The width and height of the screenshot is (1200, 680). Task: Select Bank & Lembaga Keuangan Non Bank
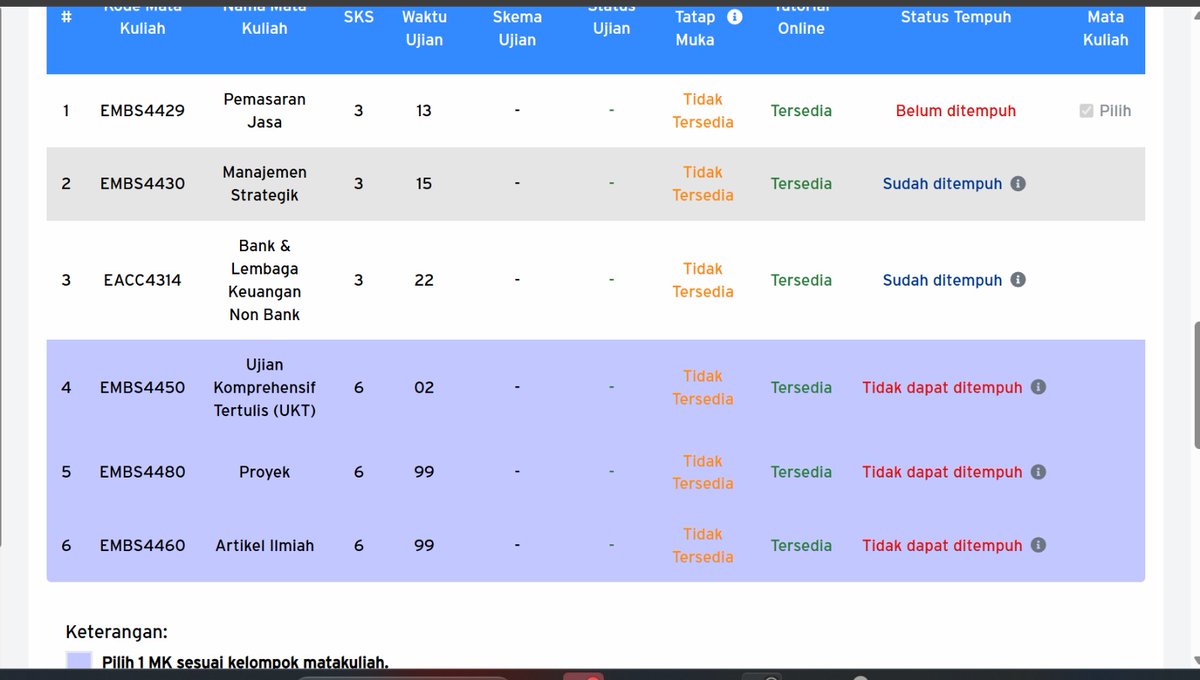(x=265, y=280)
